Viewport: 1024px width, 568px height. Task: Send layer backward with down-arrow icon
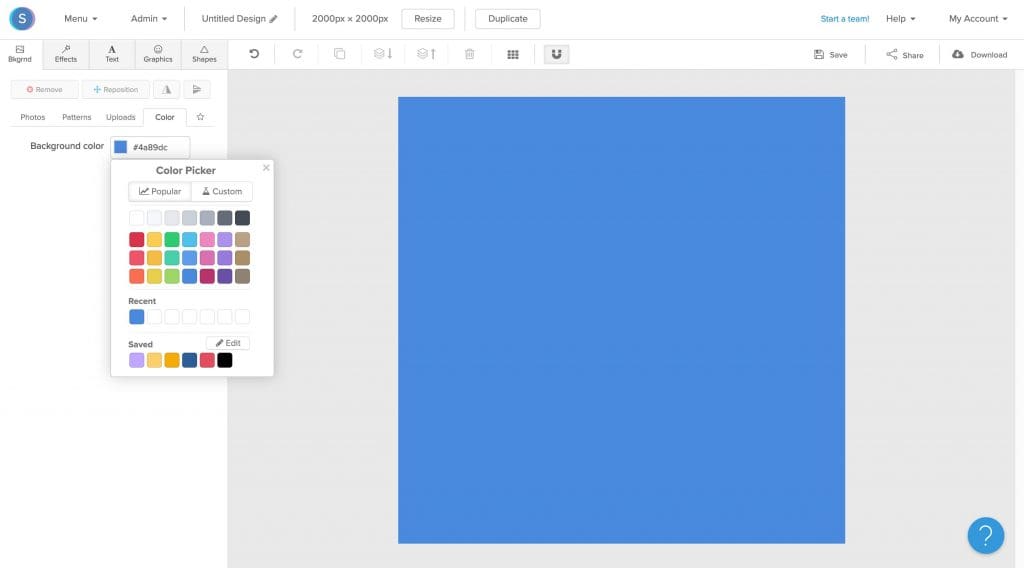pyautogui.click(x=383, y=54)
